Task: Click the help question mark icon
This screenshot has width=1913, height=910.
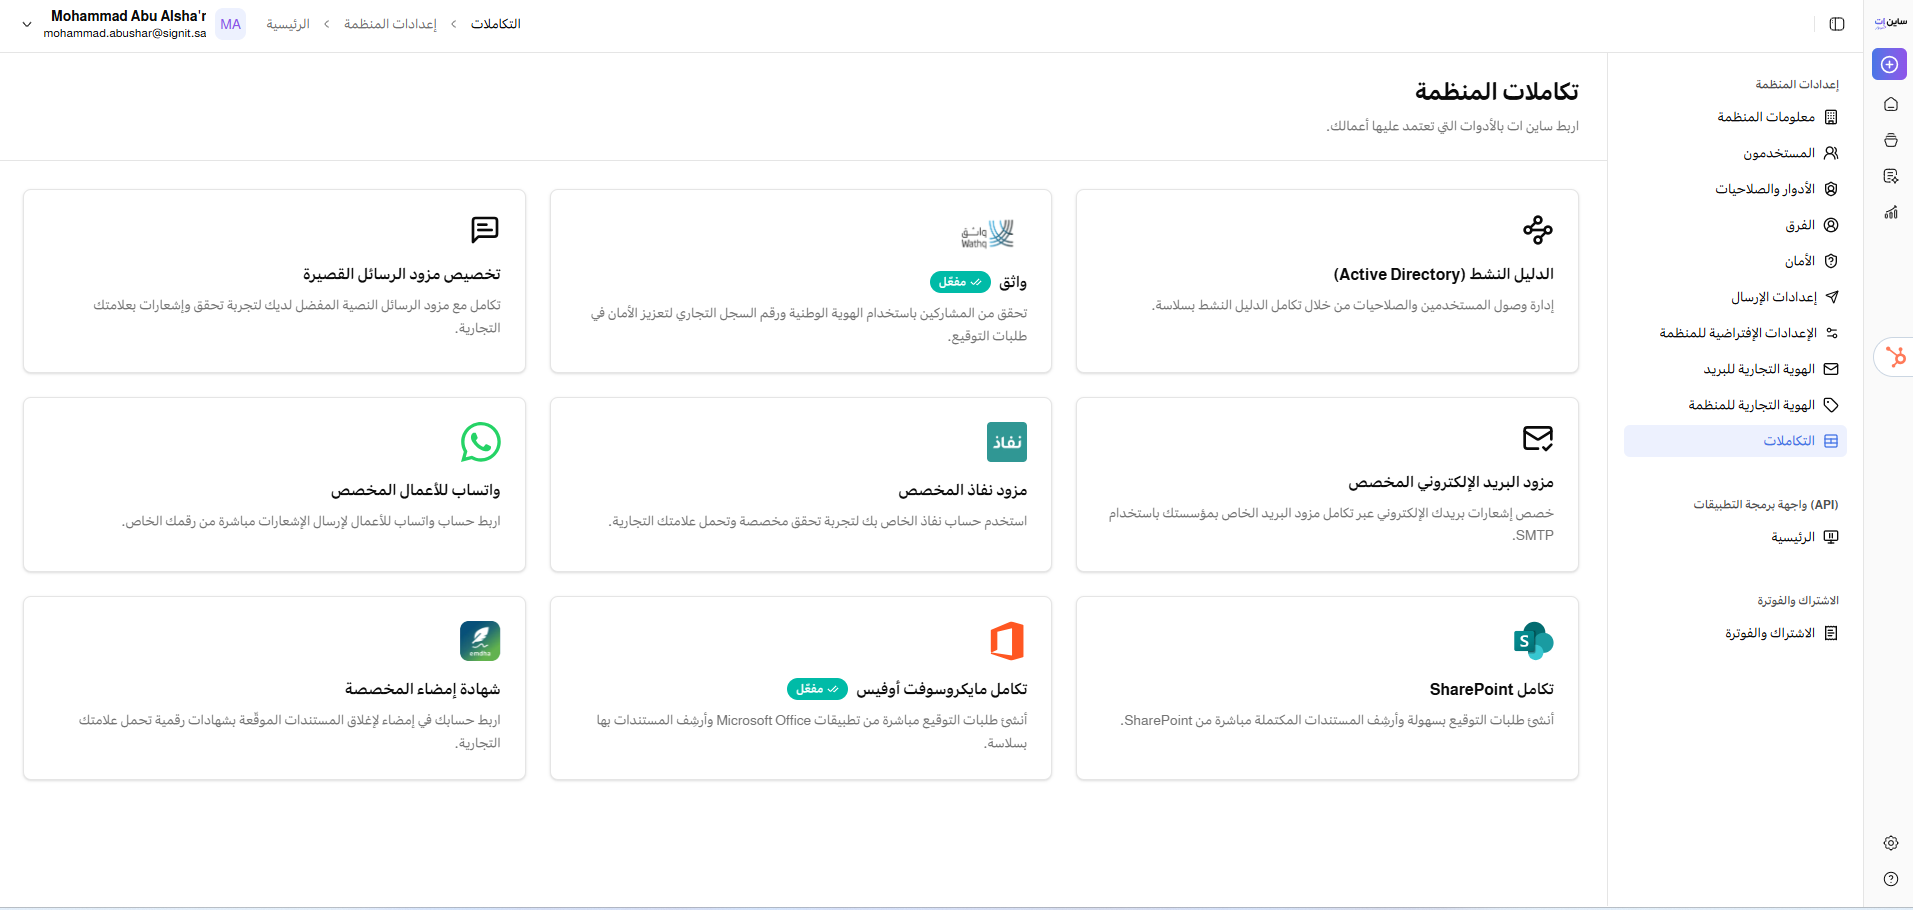Action: pos(1890,879)
